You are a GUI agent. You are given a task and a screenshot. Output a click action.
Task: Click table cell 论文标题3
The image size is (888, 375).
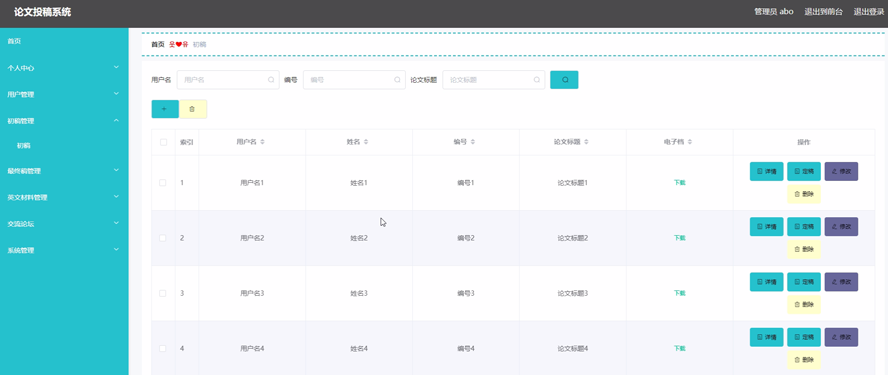tap(573, 293)
